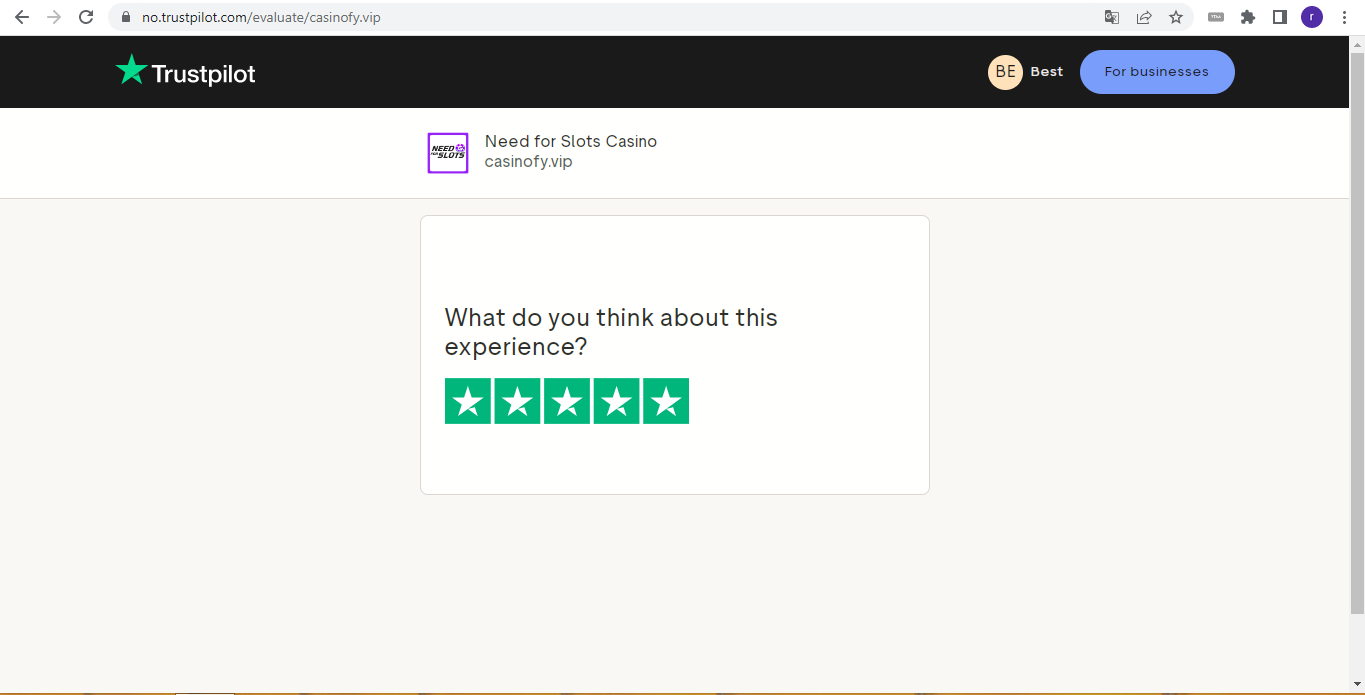The width and height of the screenshot is (1365, 695).
Task: Open the Chrome profile avatar
Action: [x=1312, y=17]
